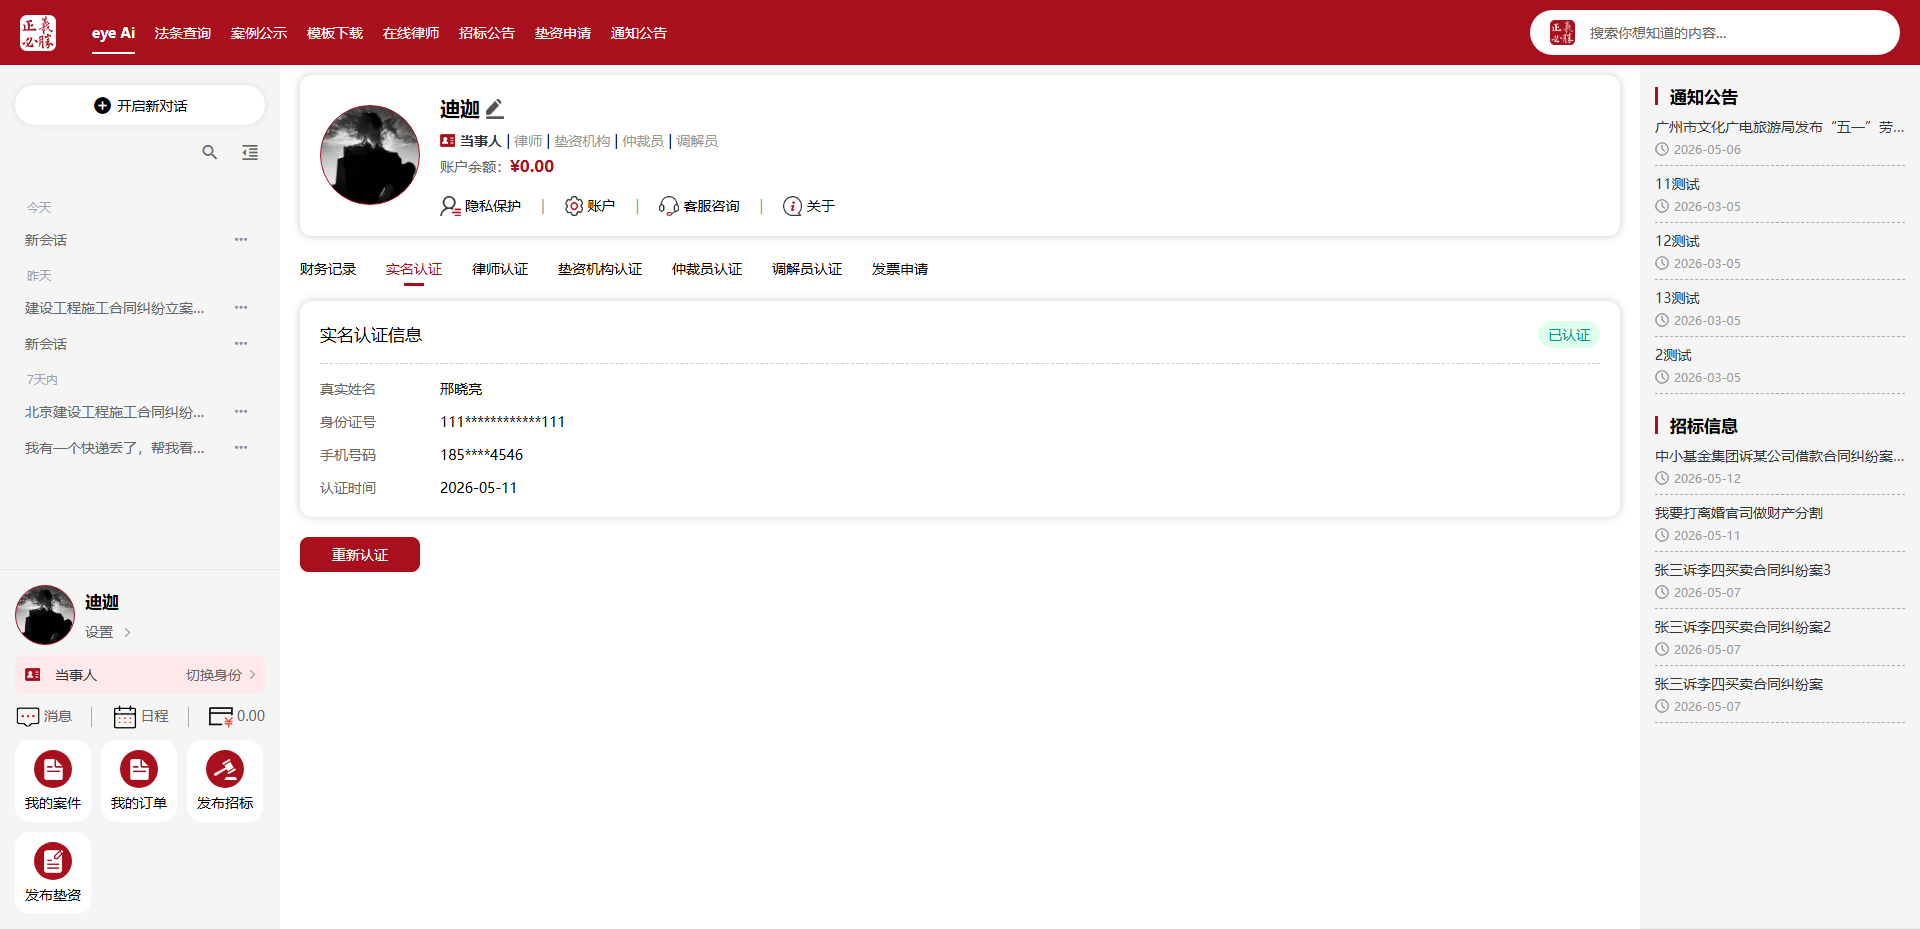The image size is (1920, 929).
Task: Edit profile name with pencil icon
Action: click(x=494, y=109)
